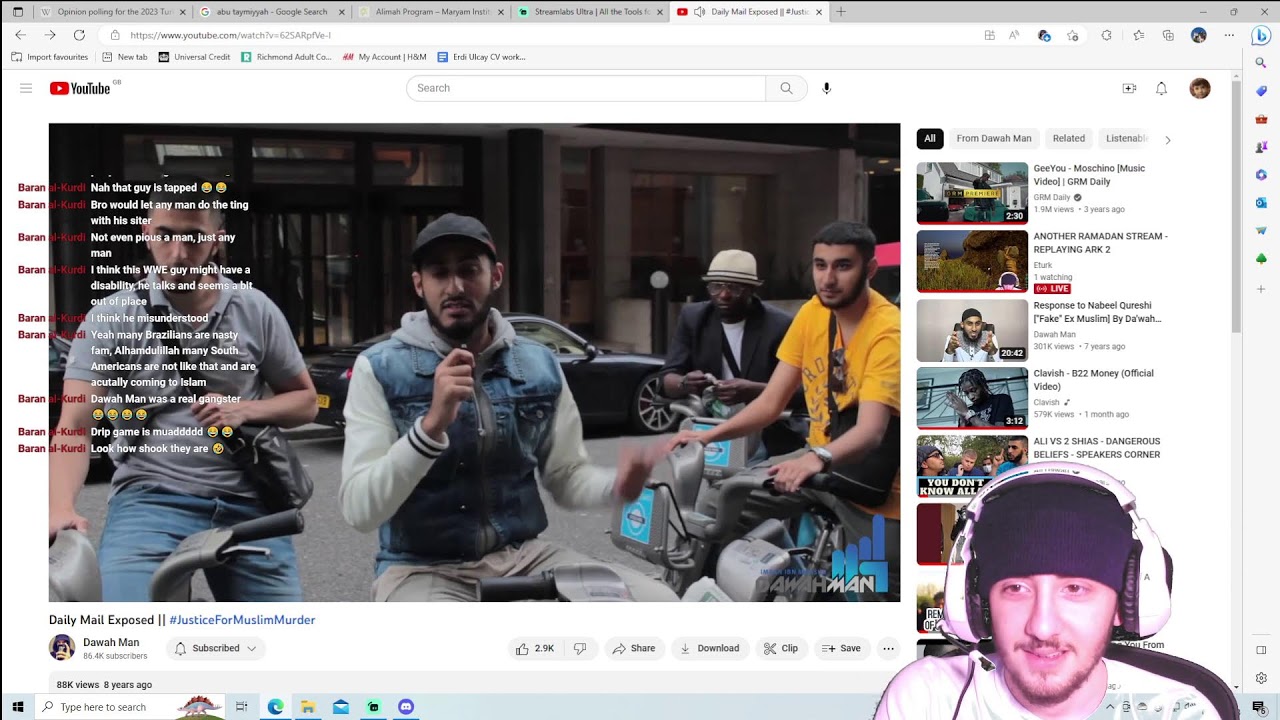Open Windows Start menu
The height and width of the screenshot is (720, 1280).
point(17,707)
